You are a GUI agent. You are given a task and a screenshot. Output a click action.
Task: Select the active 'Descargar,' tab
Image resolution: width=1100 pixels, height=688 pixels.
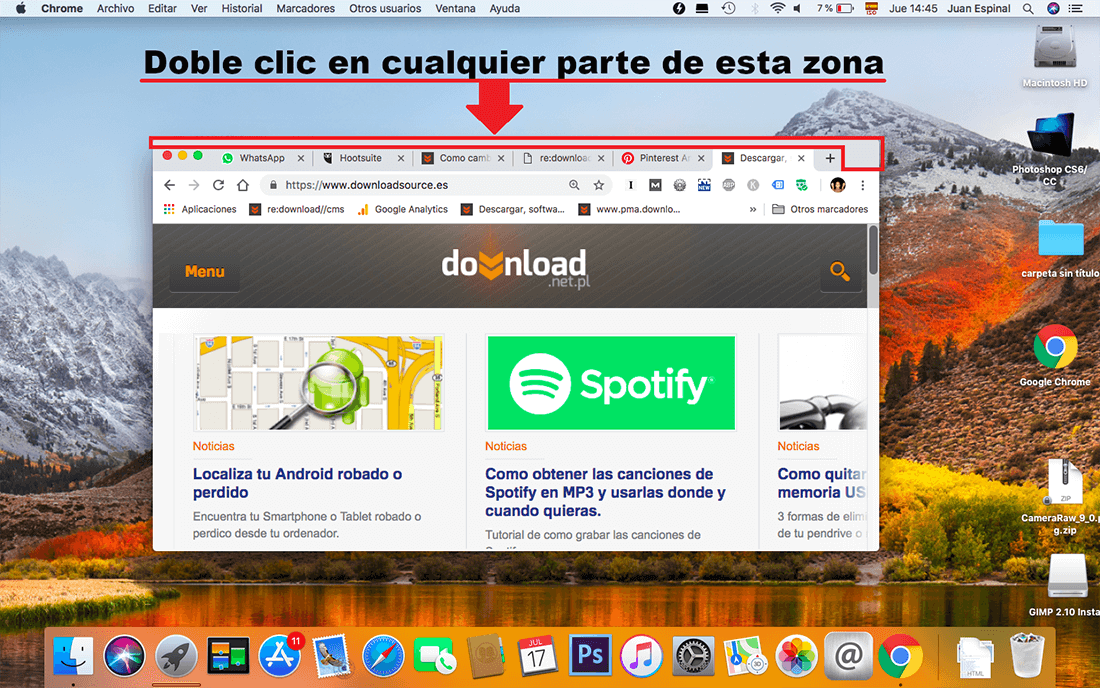[x=762, y=158]
